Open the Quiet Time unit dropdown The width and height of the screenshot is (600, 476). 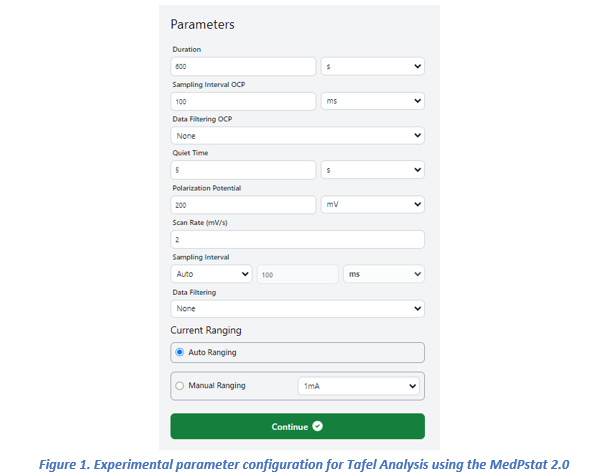coord(372,170)
